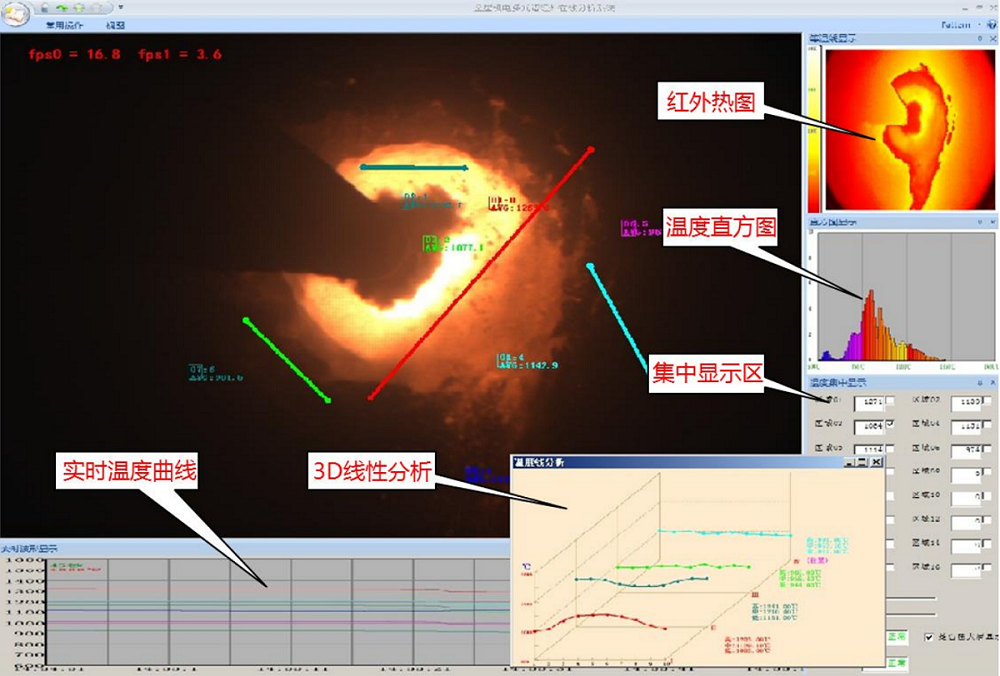Click the blue help icon at top right
The height and width of the screenshot is (676, 1000).
click(x=990, y=24)
